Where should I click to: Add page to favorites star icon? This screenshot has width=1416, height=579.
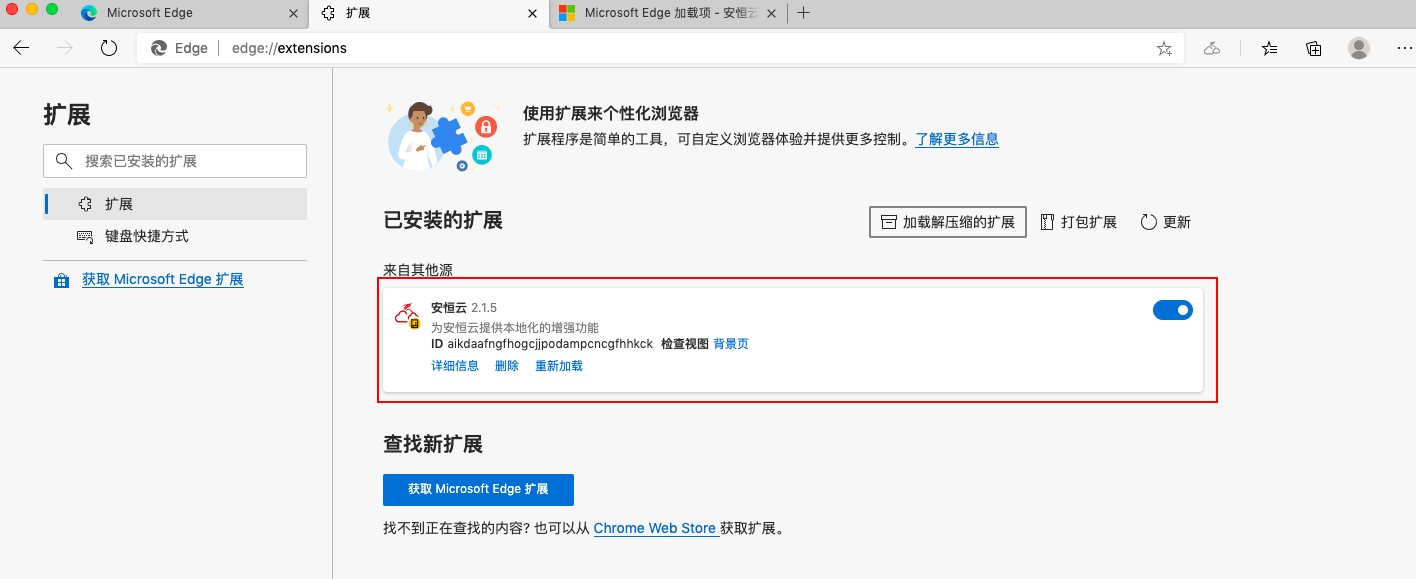coord(1164,48)
